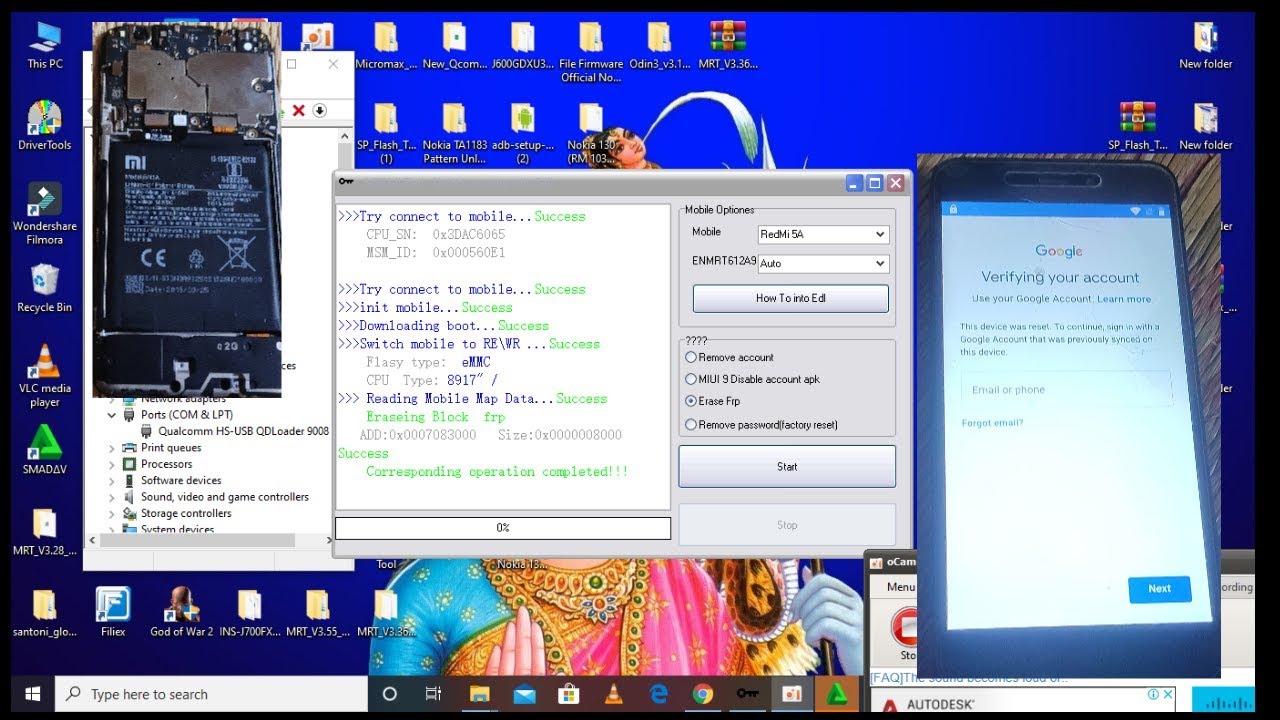This screenshot has height=720, width=1280.
Task: Click the 0% progress bar
Action: coord(502,528)
